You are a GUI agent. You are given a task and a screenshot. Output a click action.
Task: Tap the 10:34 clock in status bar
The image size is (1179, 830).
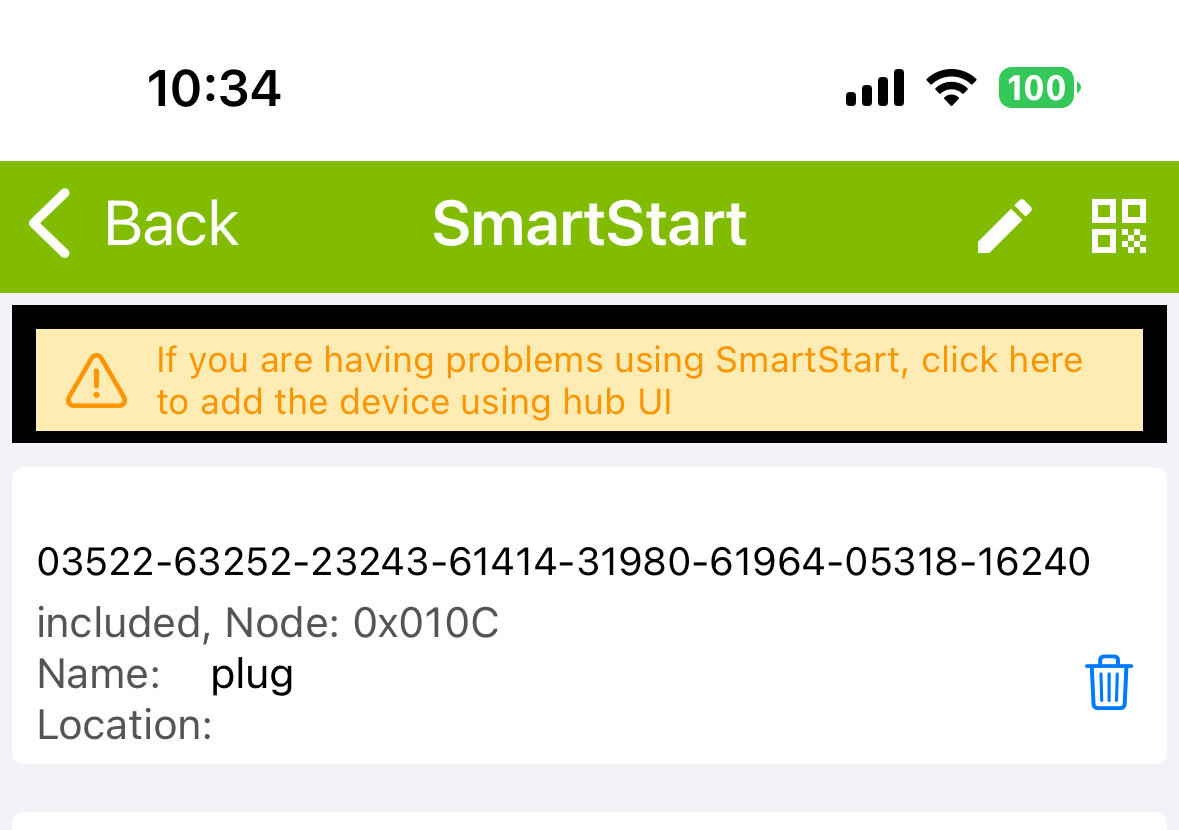tap(214, 89)
